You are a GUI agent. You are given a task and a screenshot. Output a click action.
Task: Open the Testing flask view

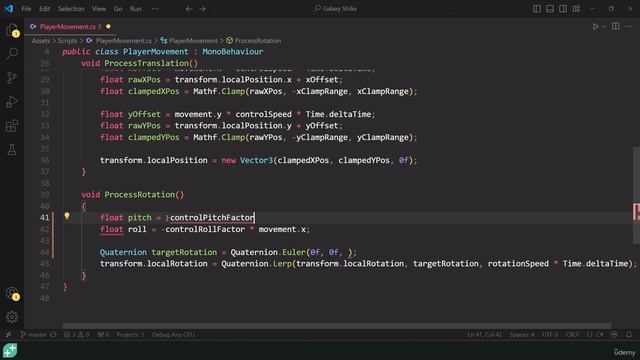click(x=12, y=150)
